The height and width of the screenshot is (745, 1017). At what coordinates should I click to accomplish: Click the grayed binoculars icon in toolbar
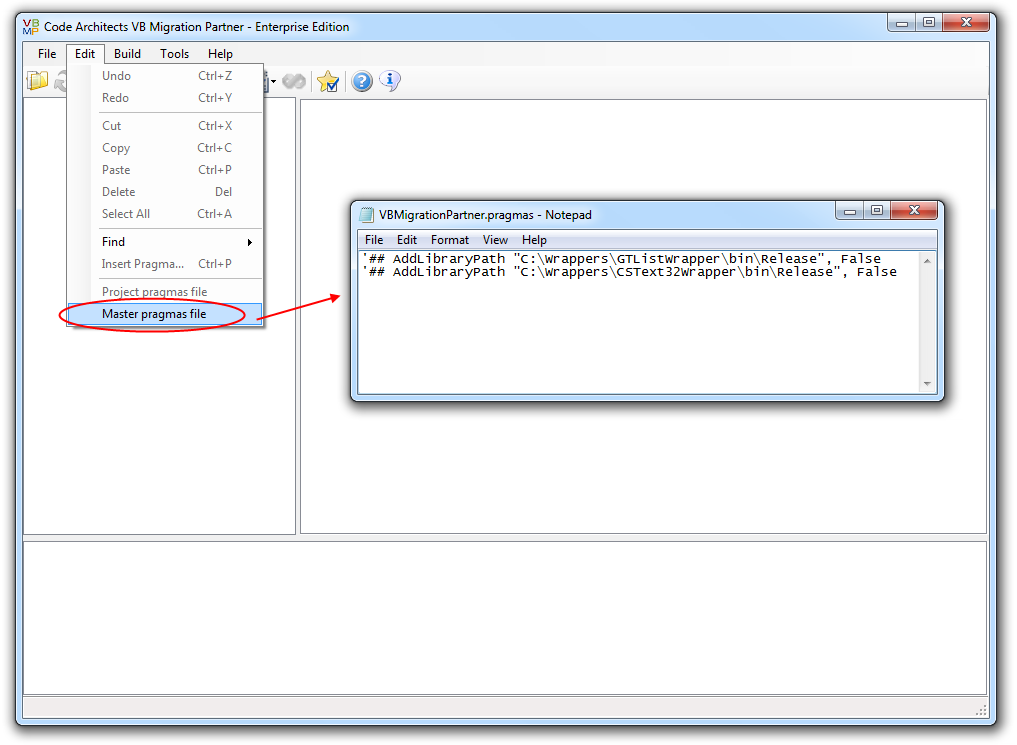(294, 81)
